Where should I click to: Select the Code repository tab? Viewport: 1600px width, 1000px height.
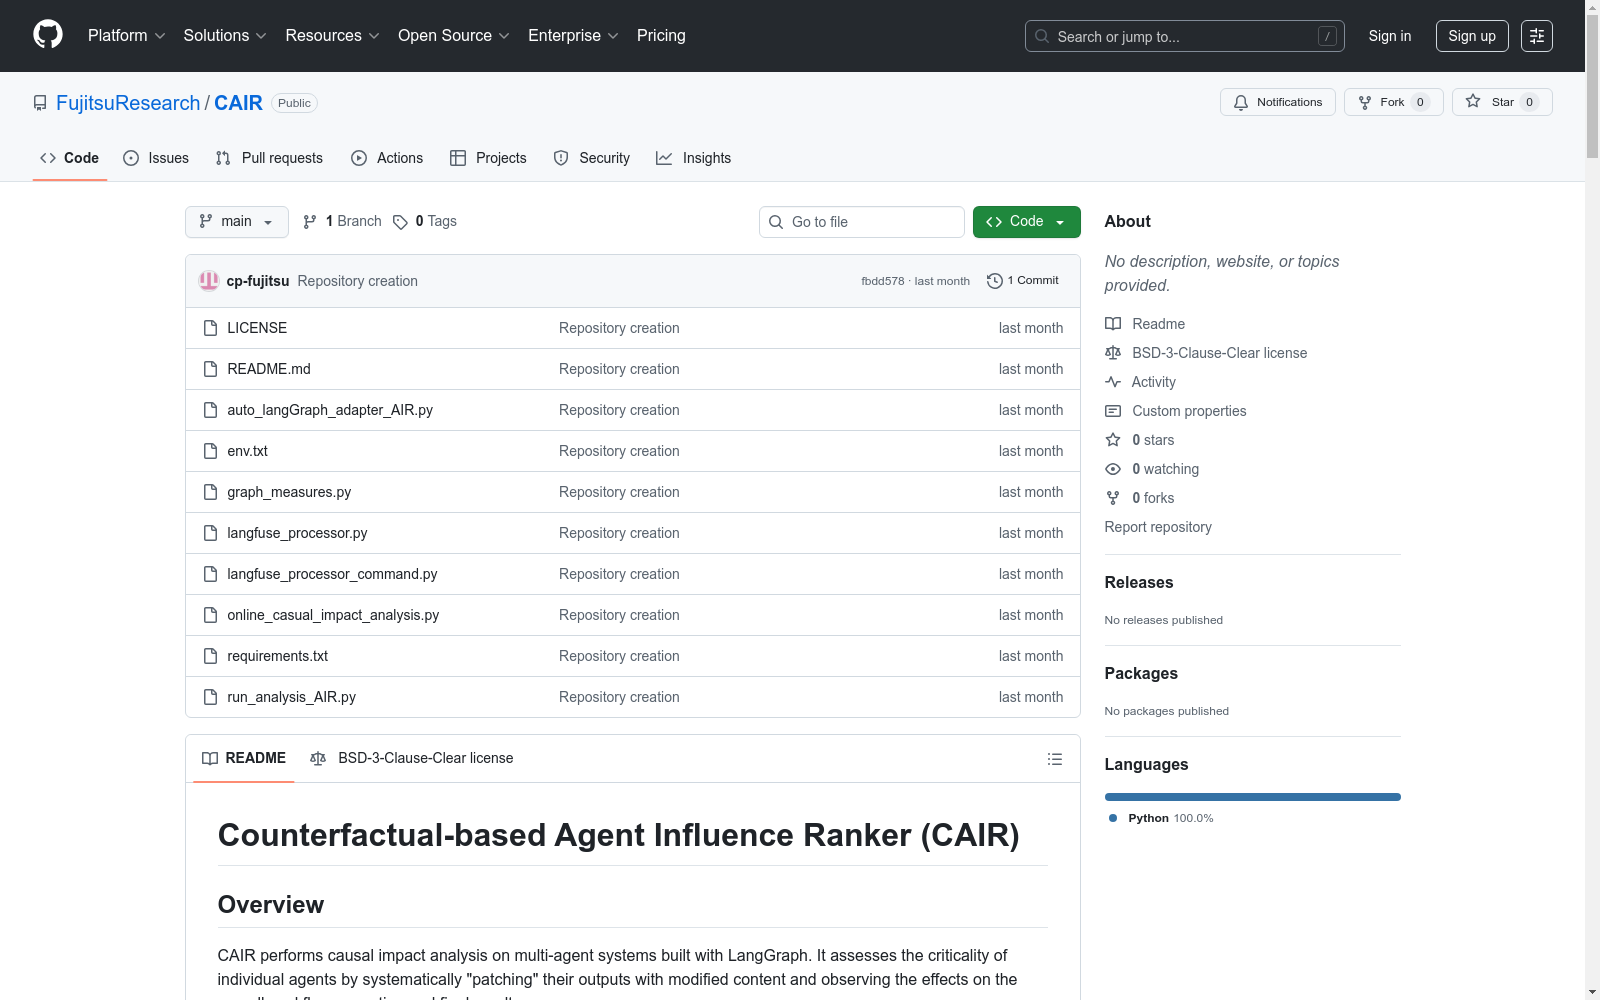click(x=70, y=158)
